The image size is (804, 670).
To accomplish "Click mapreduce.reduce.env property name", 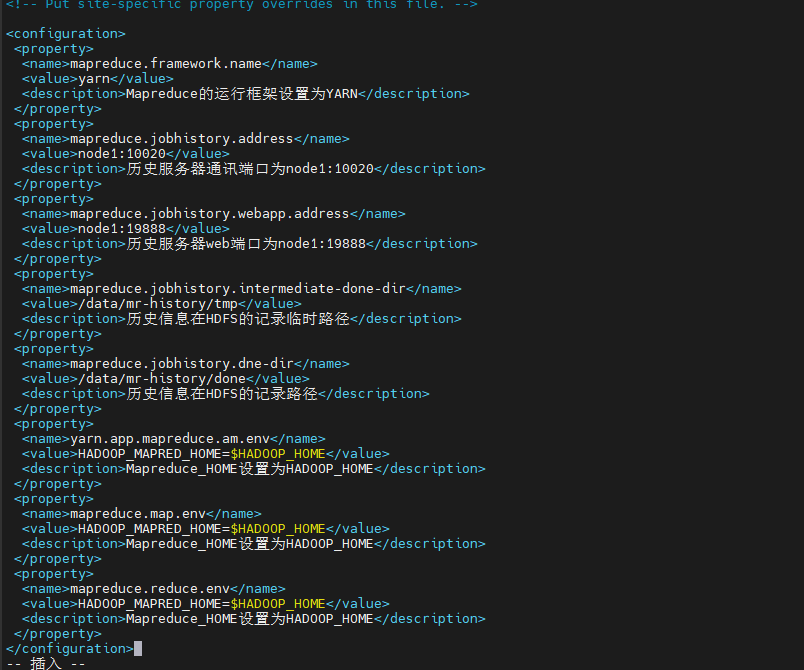I will pyautogui.click(x=150, y=588).
